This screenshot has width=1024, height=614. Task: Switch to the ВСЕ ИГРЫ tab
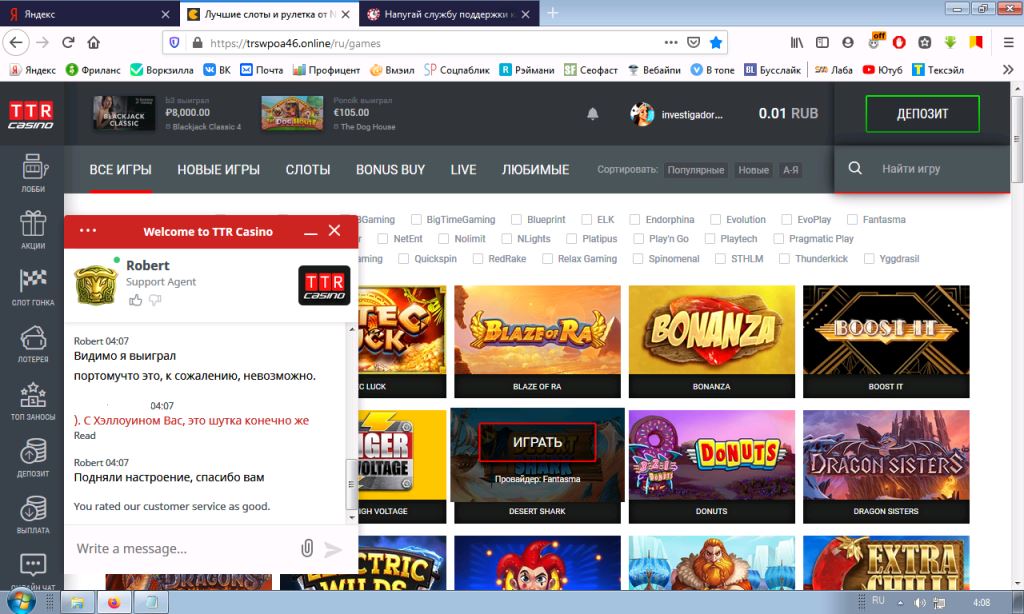(x=120, y=170)
